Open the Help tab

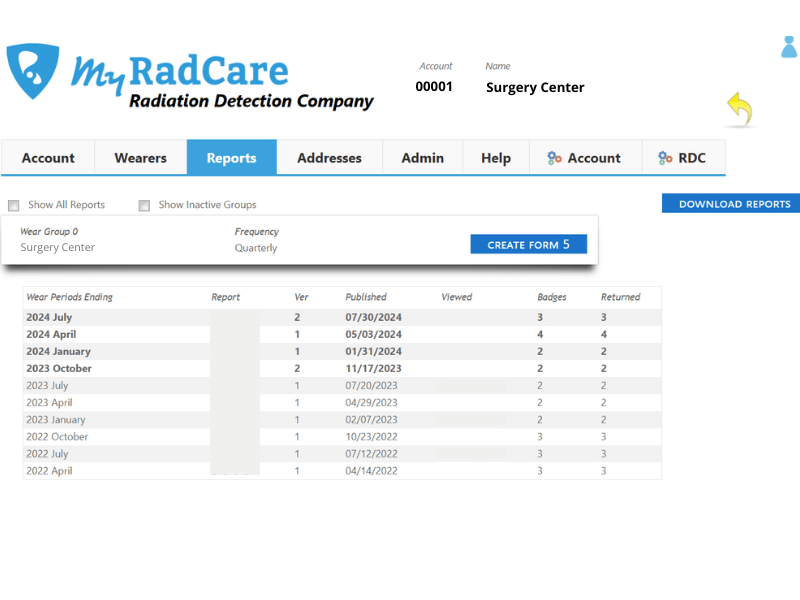[495, 157]
